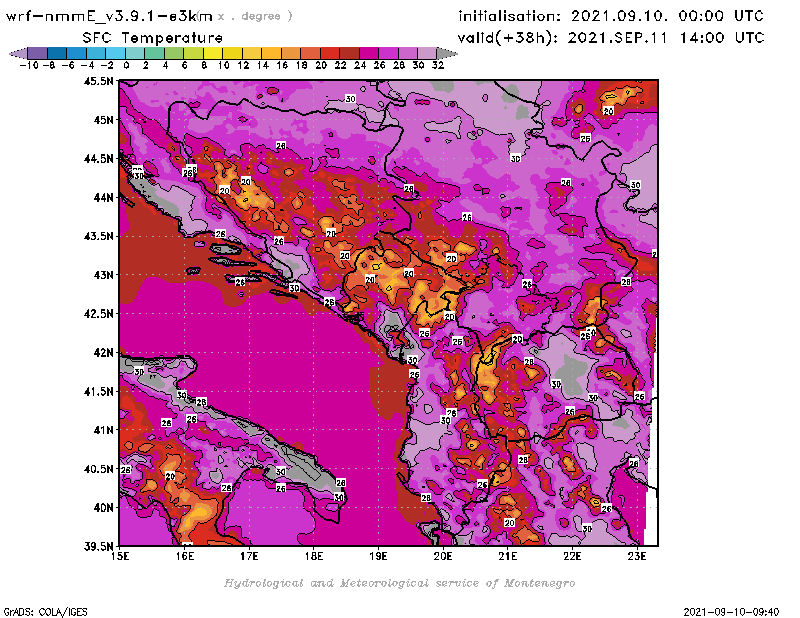Click the 42.5N latitude axis label
This screenshot has height=618, width=800.
(x=98, y=314)
